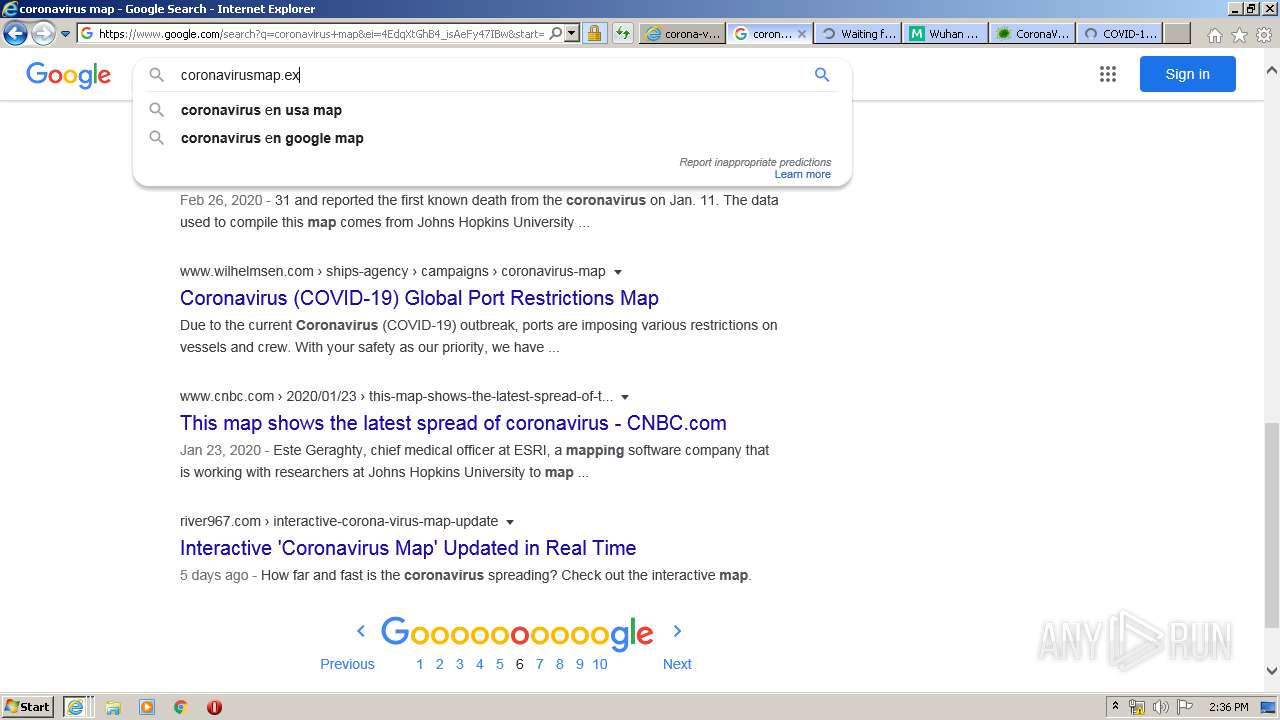Screen dimensions: 1280x720
Task: Click the page scrollbar thumb
Action: (1271, 525)
